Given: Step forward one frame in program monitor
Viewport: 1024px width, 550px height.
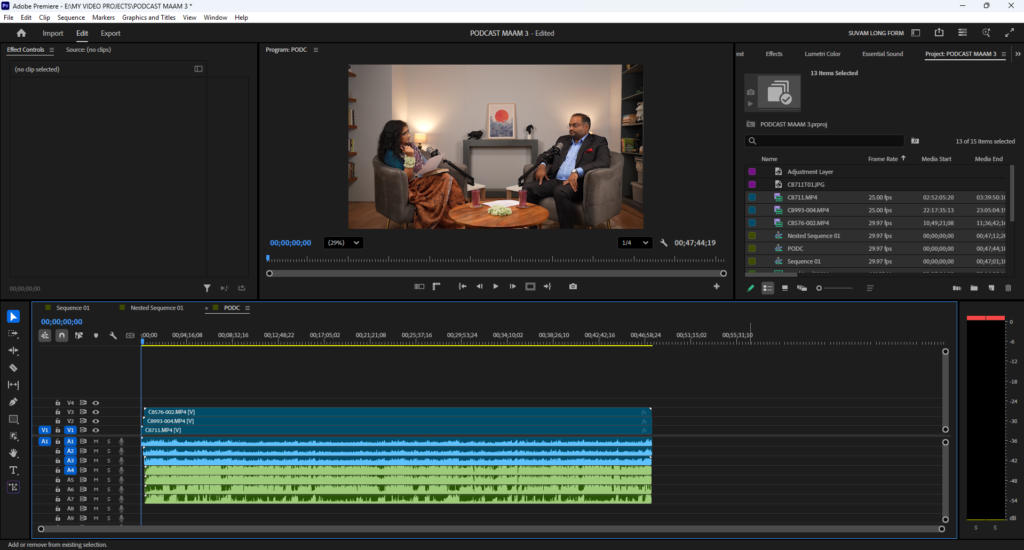Looking at the screenshot, I should (x=513, y=286).
